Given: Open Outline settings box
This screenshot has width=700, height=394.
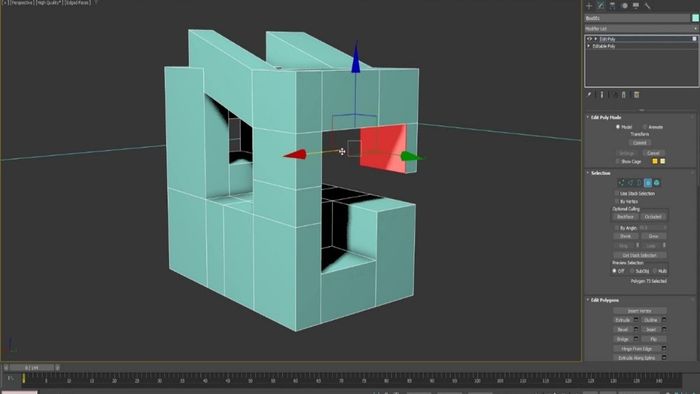Looking at the screenshot, I should [664, 320].
